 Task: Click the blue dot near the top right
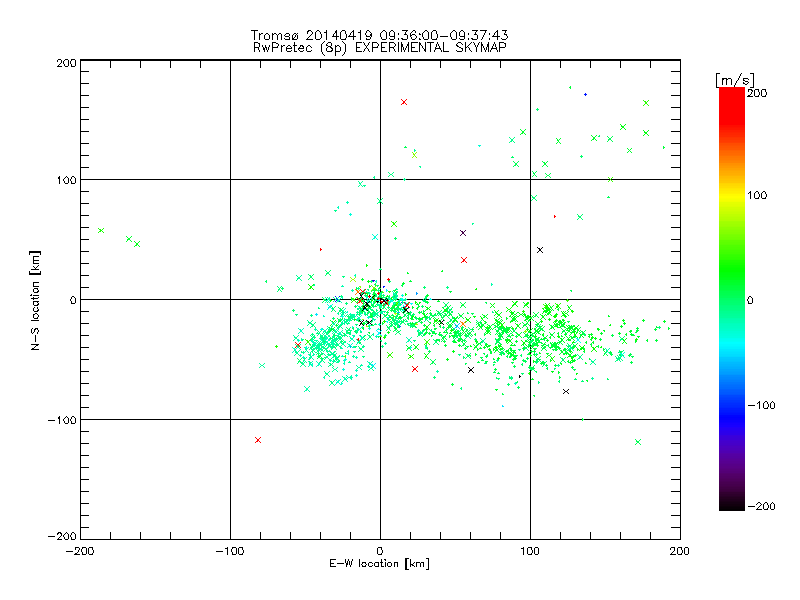pos(585,94)
